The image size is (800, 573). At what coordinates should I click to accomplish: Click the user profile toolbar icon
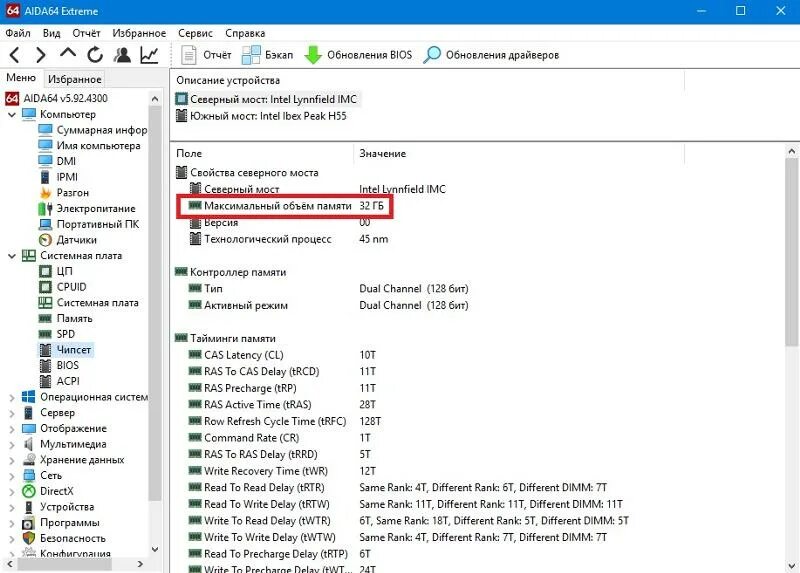[122, 55]
